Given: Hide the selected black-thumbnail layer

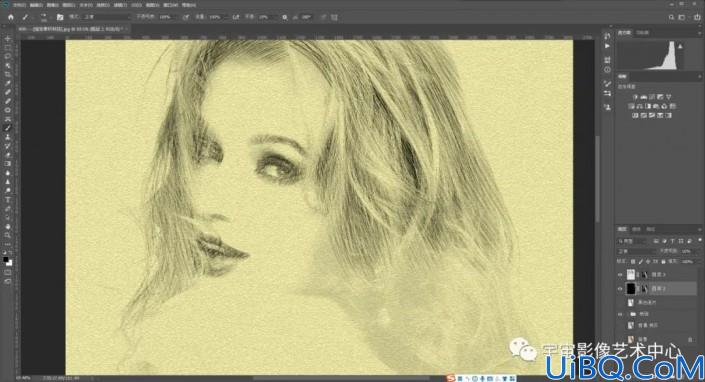Looking at the screenshot, I should pos(620,289).
